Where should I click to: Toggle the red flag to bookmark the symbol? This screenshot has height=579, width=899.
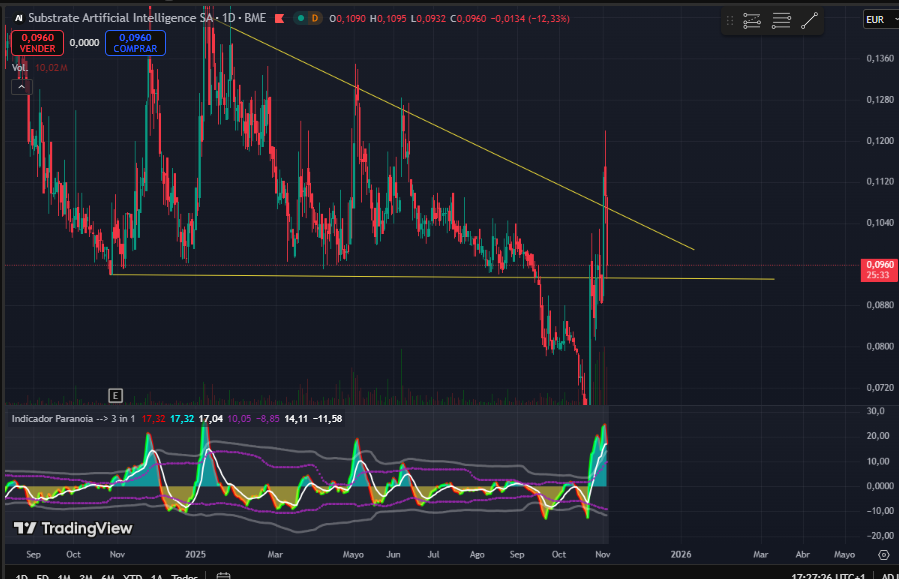[278, 18]
